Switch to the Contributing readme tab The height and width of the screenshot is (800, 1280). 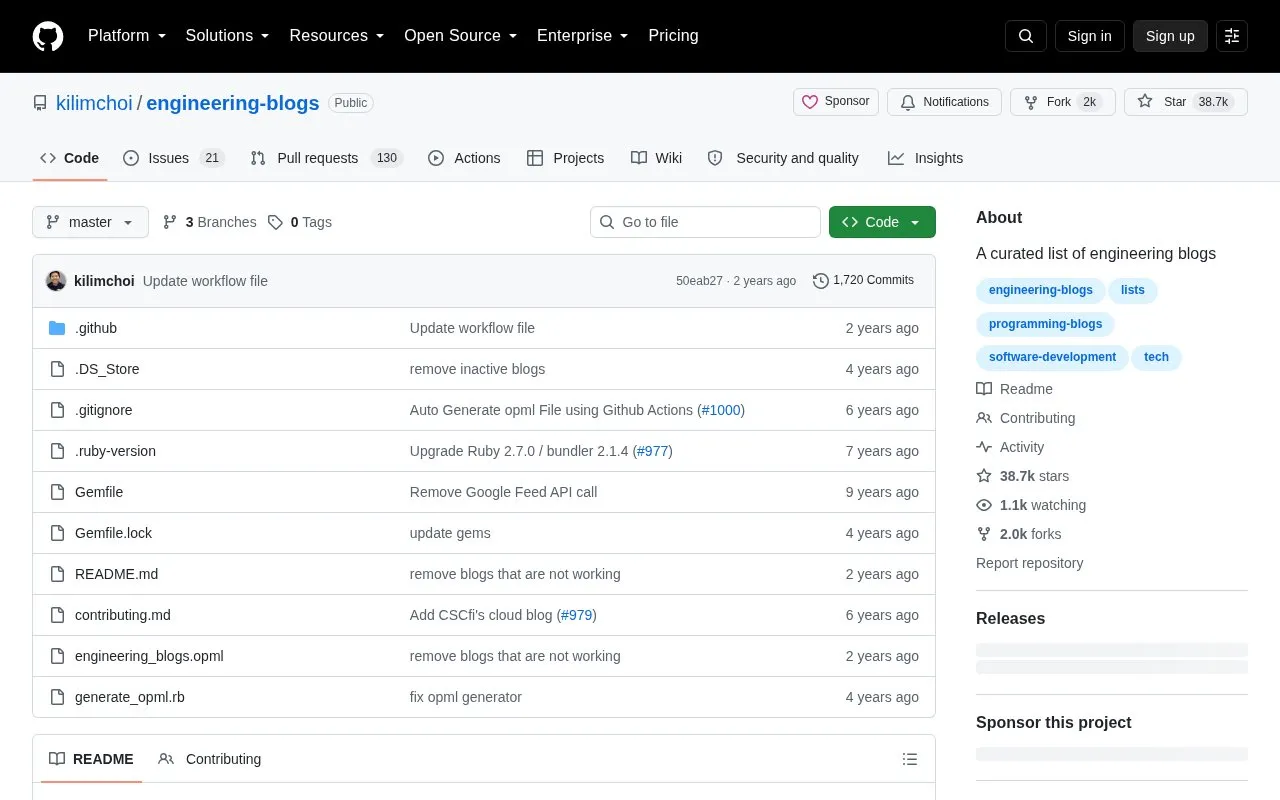[210, 759]
